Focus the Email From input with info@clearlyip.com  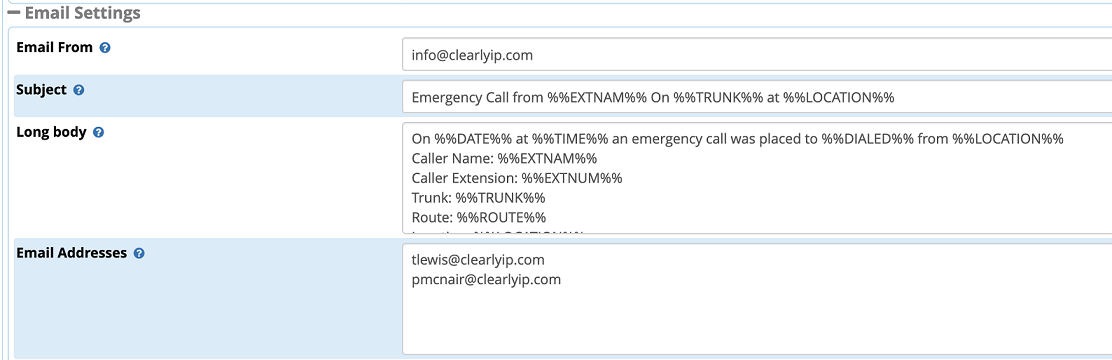(757, 55)
